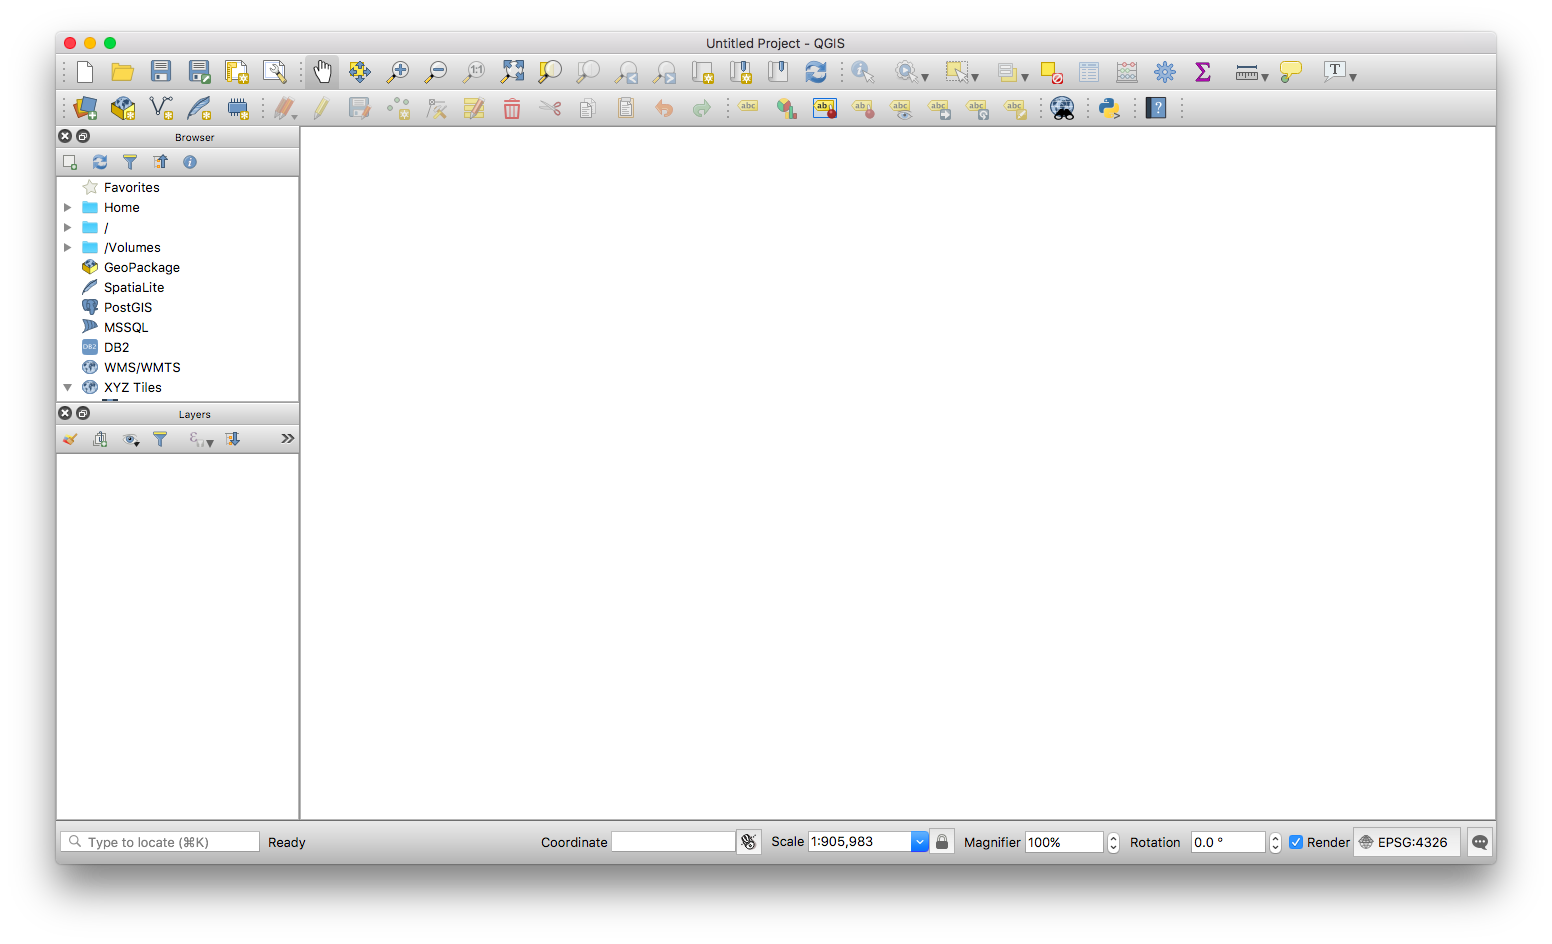Click Zoom Full extent icon
The height and width of the screenshot is (944, 1552).
coord(512,71)
